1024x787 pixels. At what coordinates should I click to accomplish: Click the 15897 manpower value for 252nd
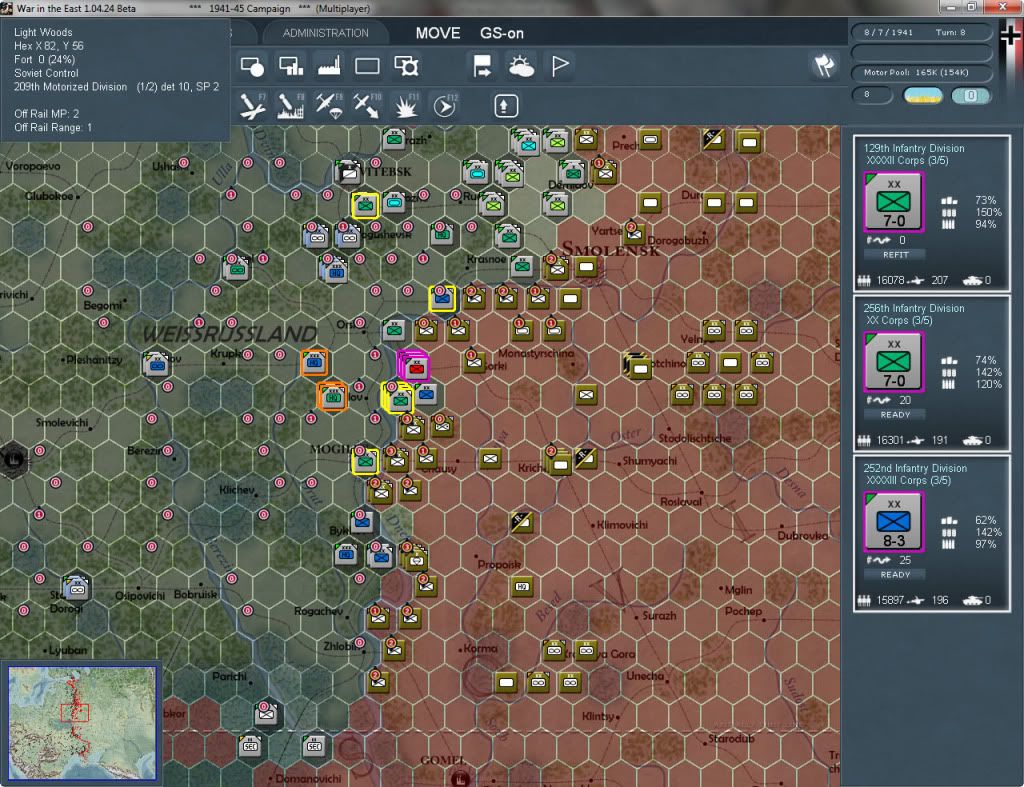[890, 600]
